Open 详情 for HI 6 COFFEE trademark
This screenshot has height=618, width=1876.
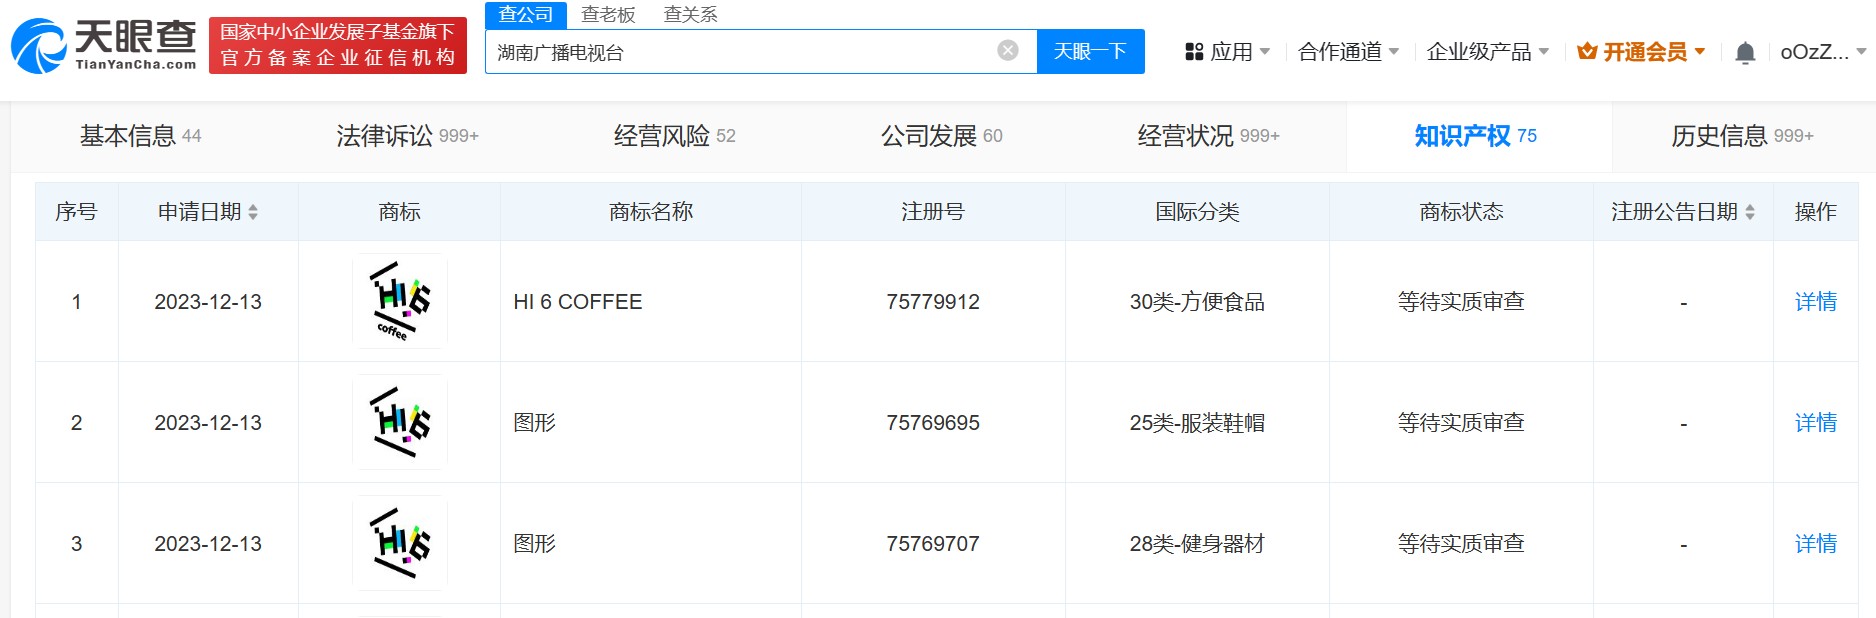[x=1815, y=302]
